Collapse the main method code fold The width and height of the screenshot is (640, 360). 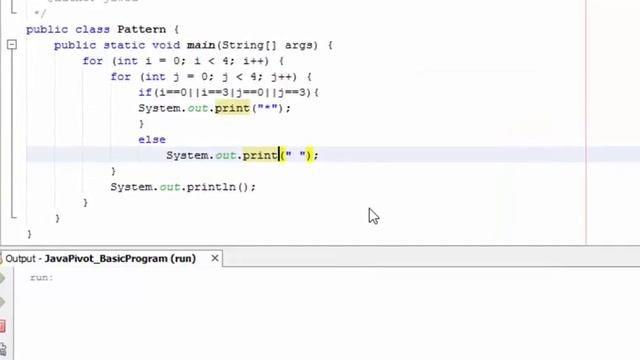pyautogui.click(x=12, y=44)
